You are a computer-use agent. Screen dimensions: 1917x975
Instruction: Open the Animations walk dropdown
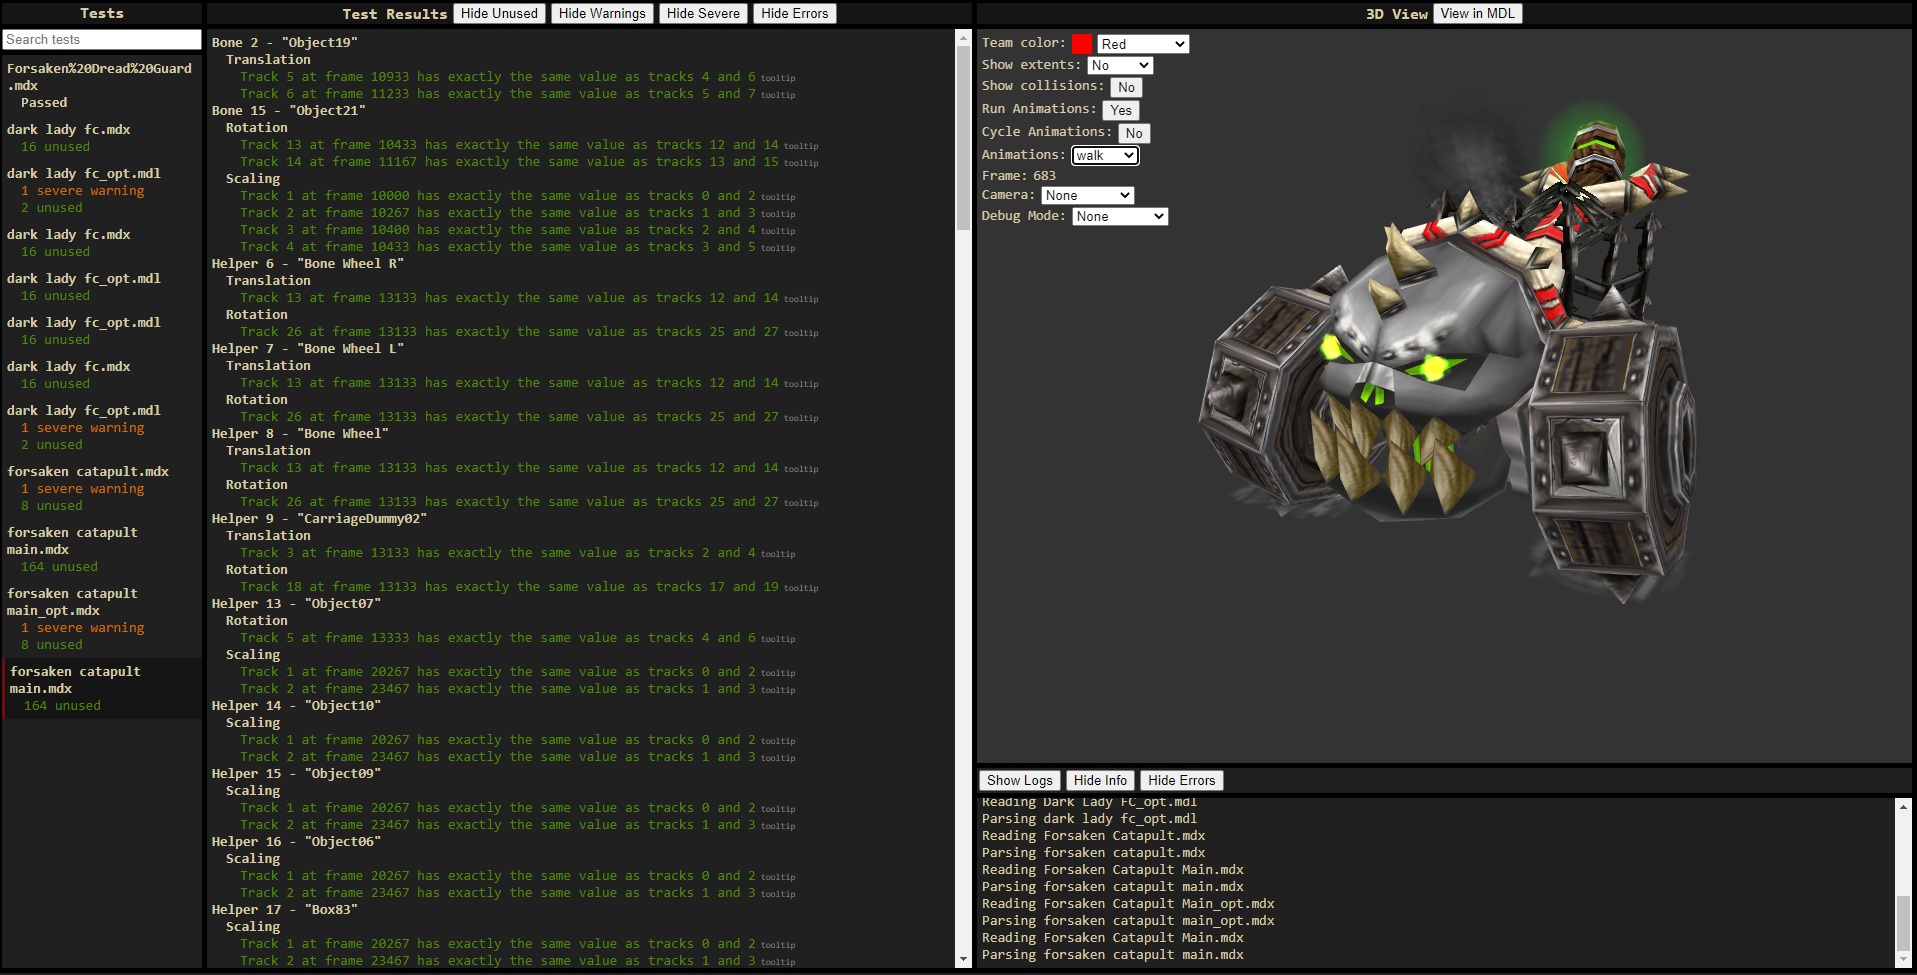(x=1105, y=155)
